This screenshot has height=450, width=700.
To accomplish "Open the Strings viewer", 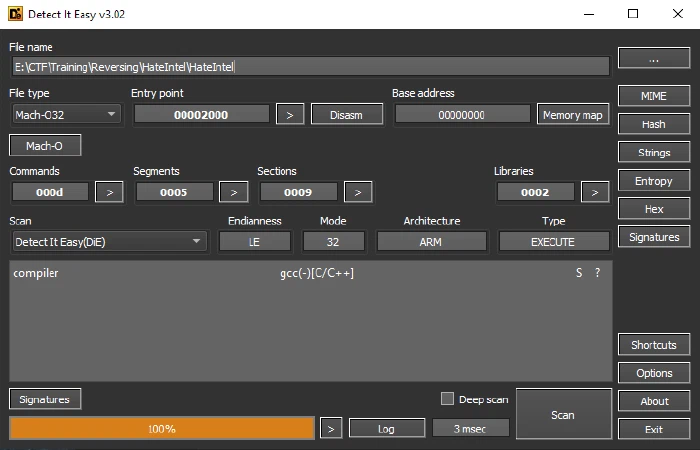I will point(654,153).
